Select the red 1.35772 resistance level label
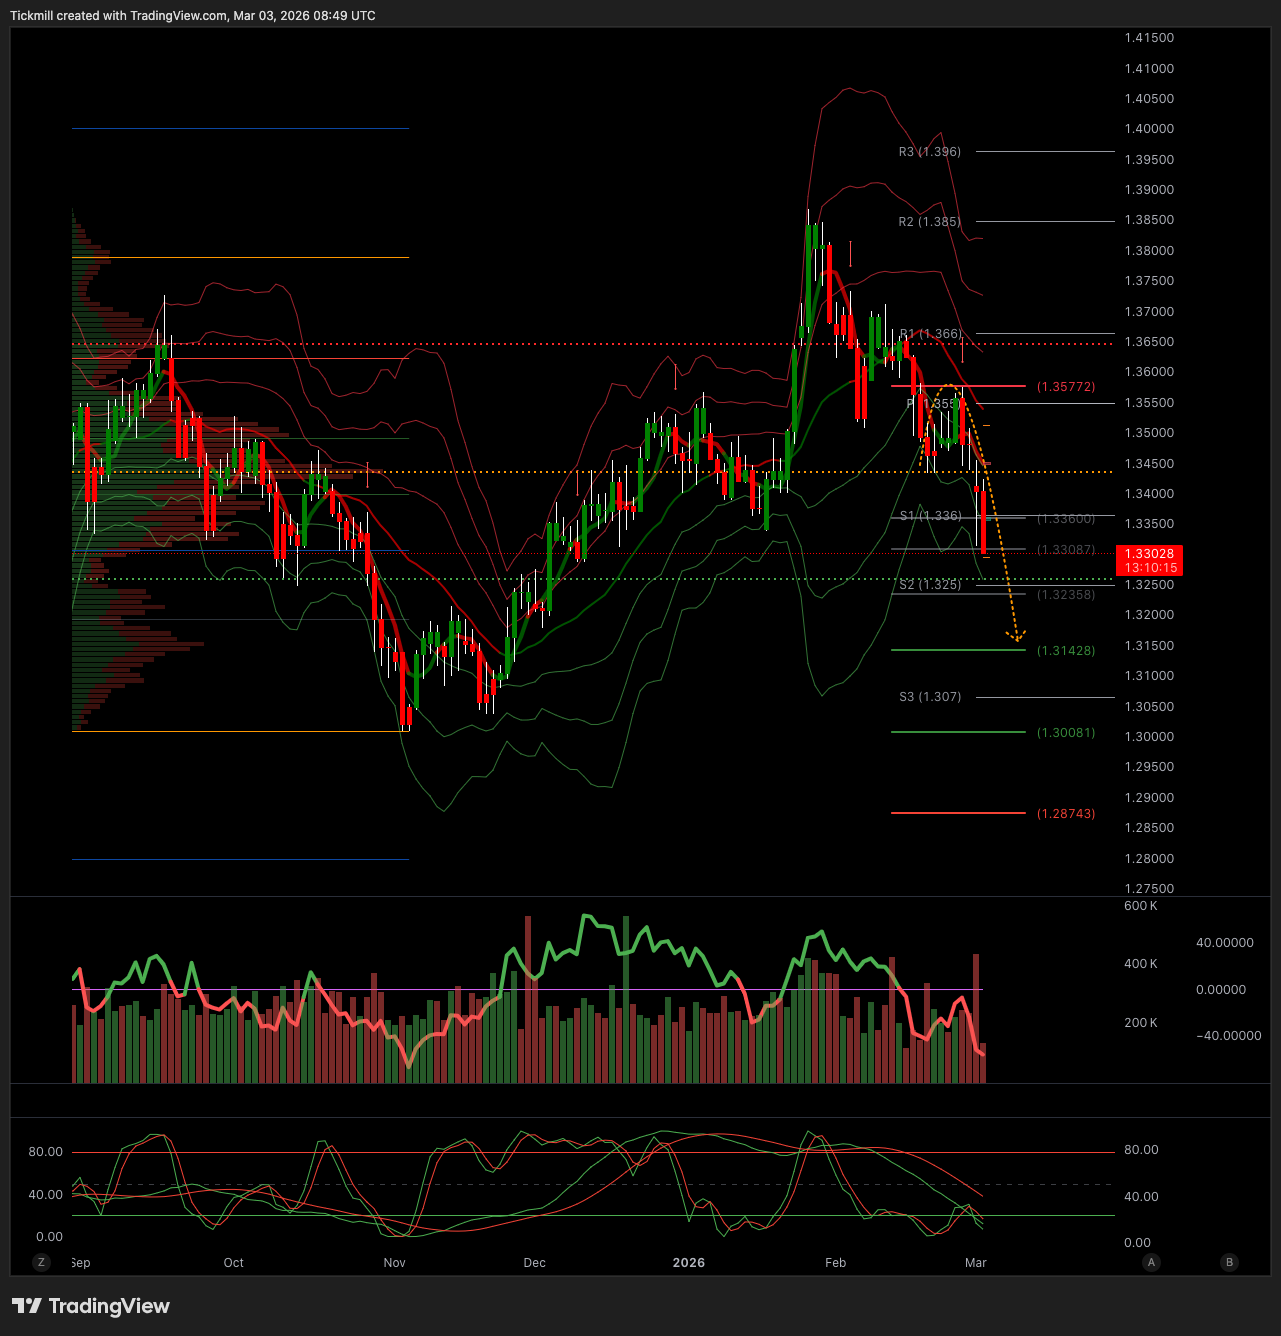Screen dimensions: 1281x1336 (x=1066, y=387)
